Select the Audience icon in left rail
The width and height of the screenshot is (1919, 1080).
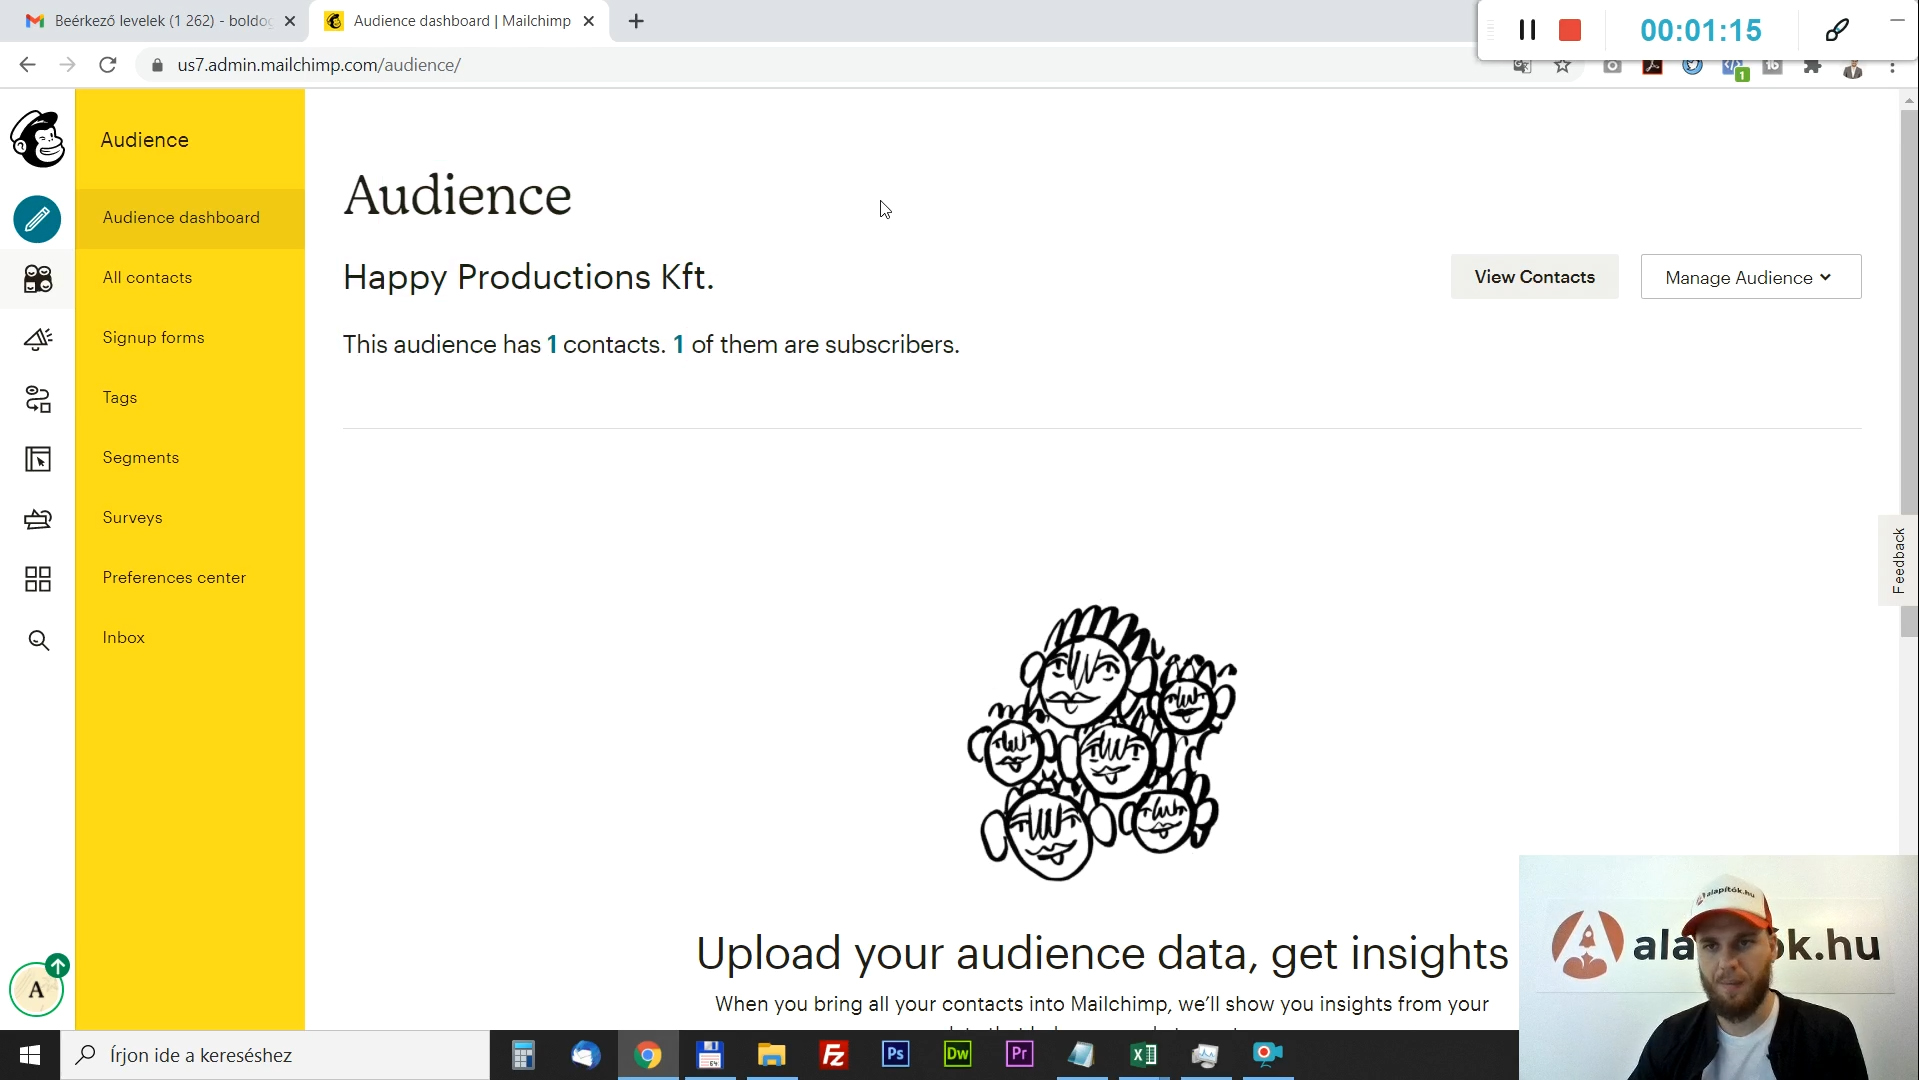pyautogui.click(x=38, y=279)
